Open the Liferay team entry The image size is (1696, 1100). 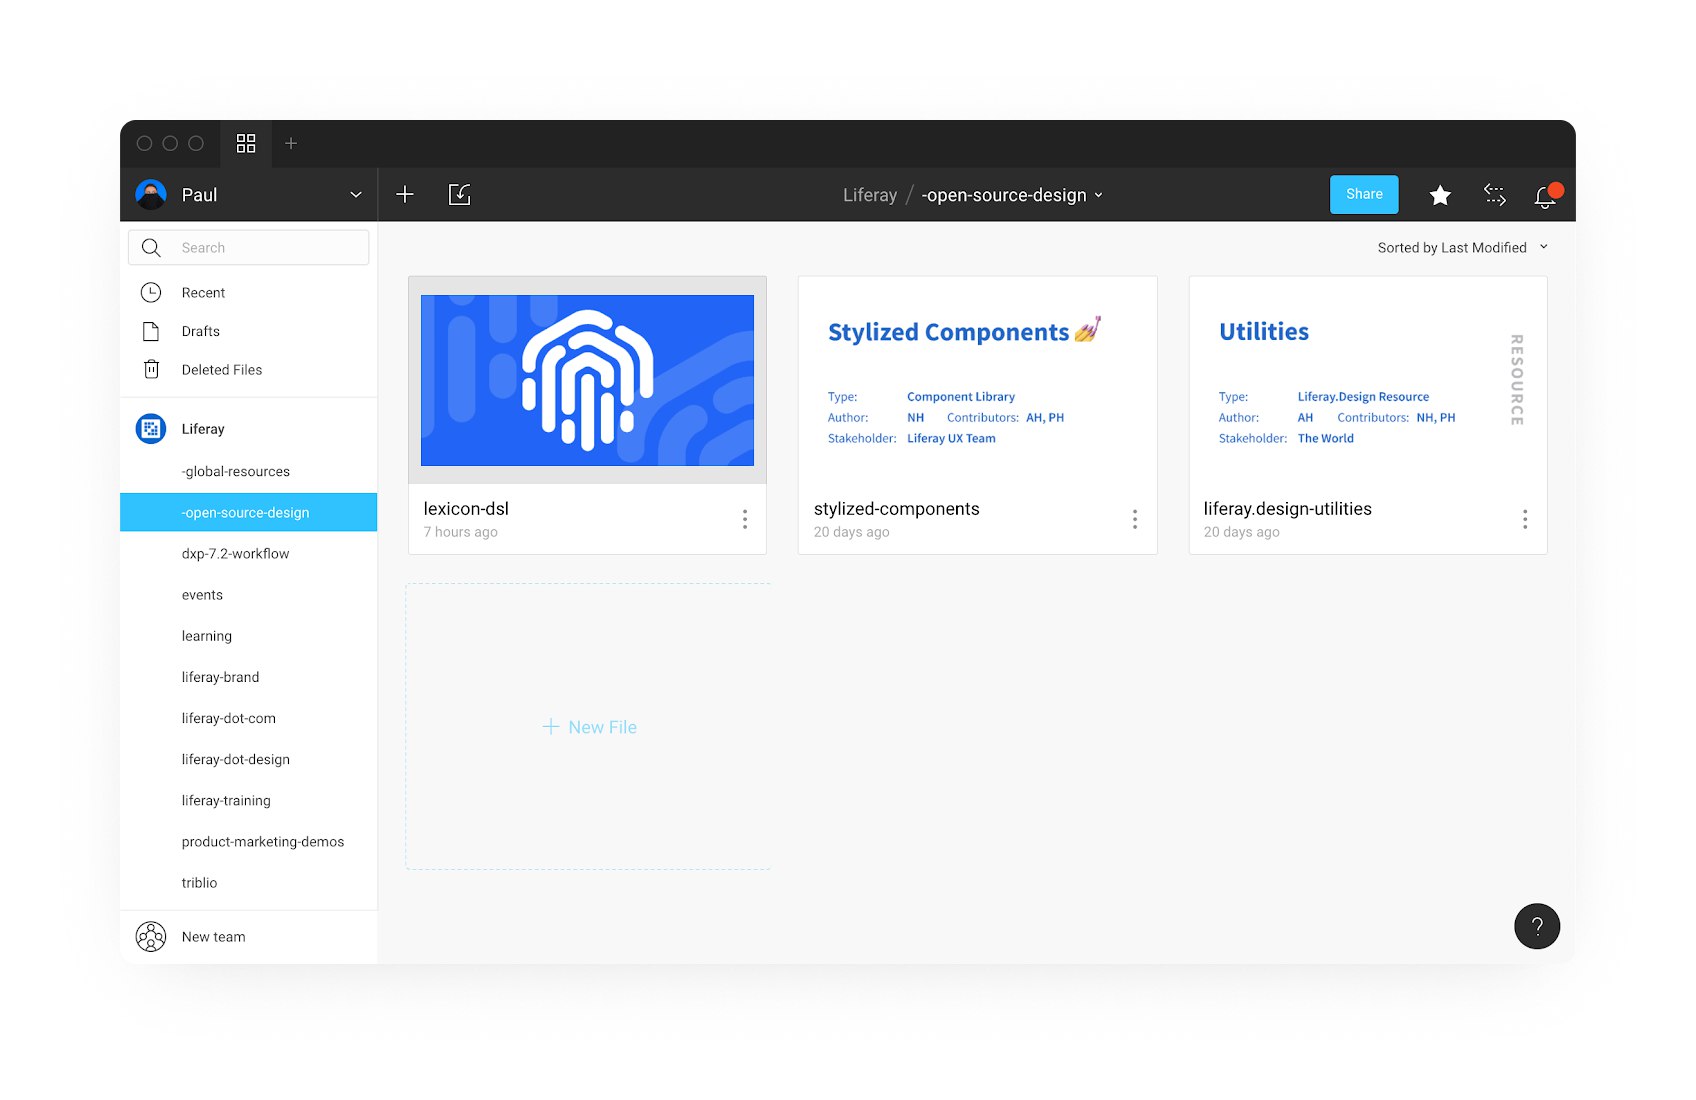249,428
